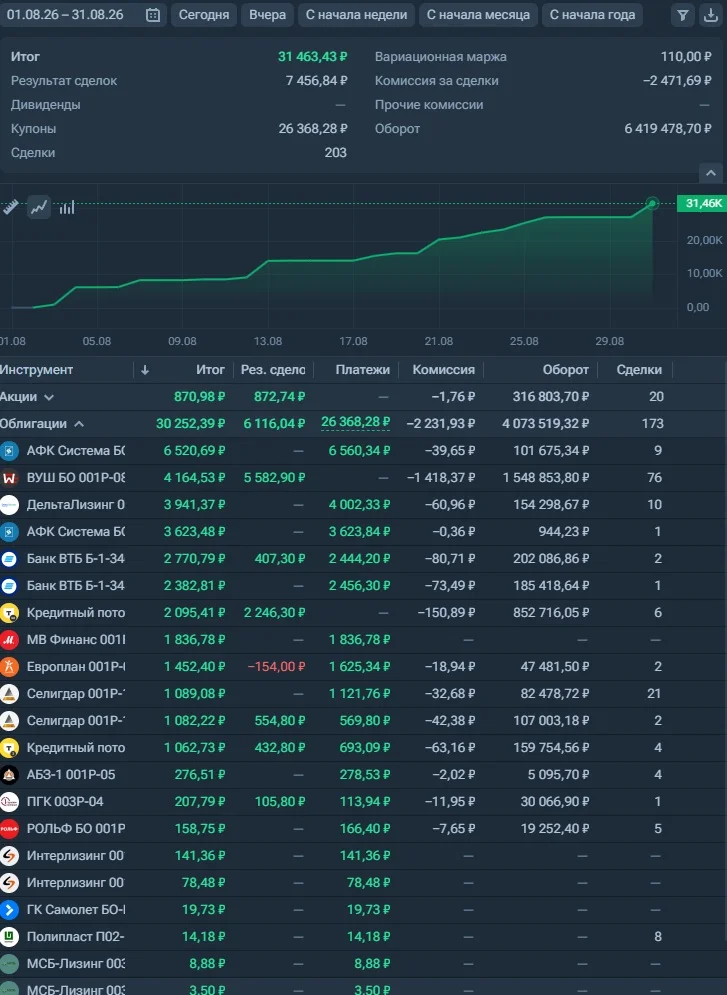Screen dimensions: 727x995
Task: Click the Вчера period button
Action: pos(267,15)
